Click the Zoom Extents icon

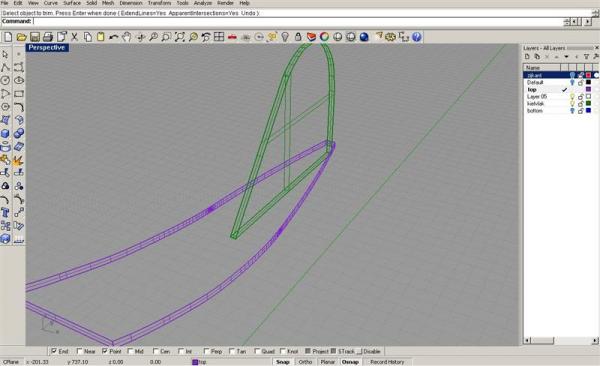click(x=179, y=37)
